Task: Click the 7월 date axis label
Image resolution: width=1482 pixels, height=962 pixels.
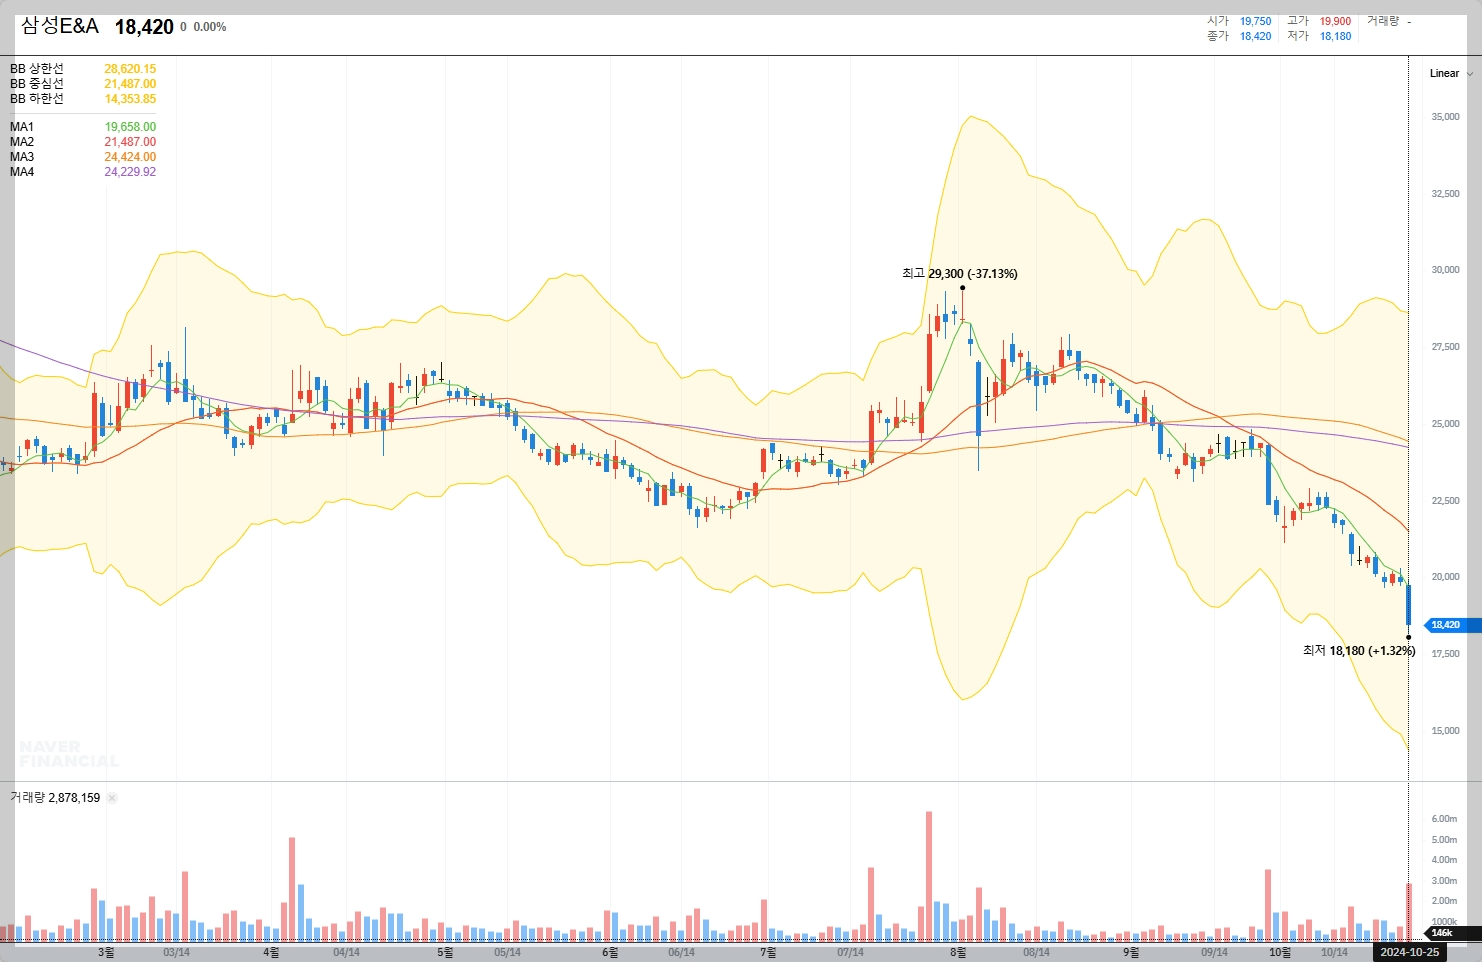Action: click(x=768, y=953)
